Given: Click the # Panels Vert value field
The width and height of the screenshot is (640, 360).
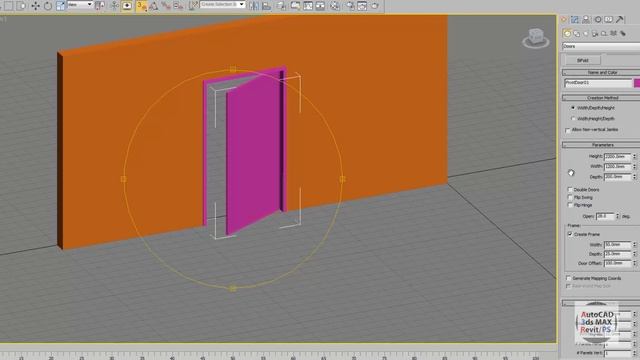Looking at the screenshot, I should pyautogui.click(x=618, y=353).
